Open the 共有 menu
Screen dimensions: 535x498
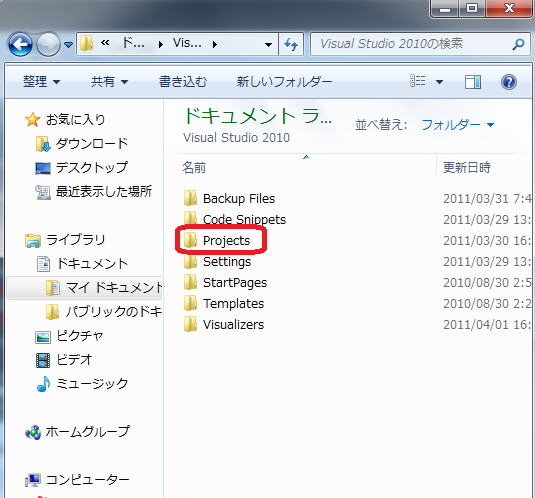(109, 82)
